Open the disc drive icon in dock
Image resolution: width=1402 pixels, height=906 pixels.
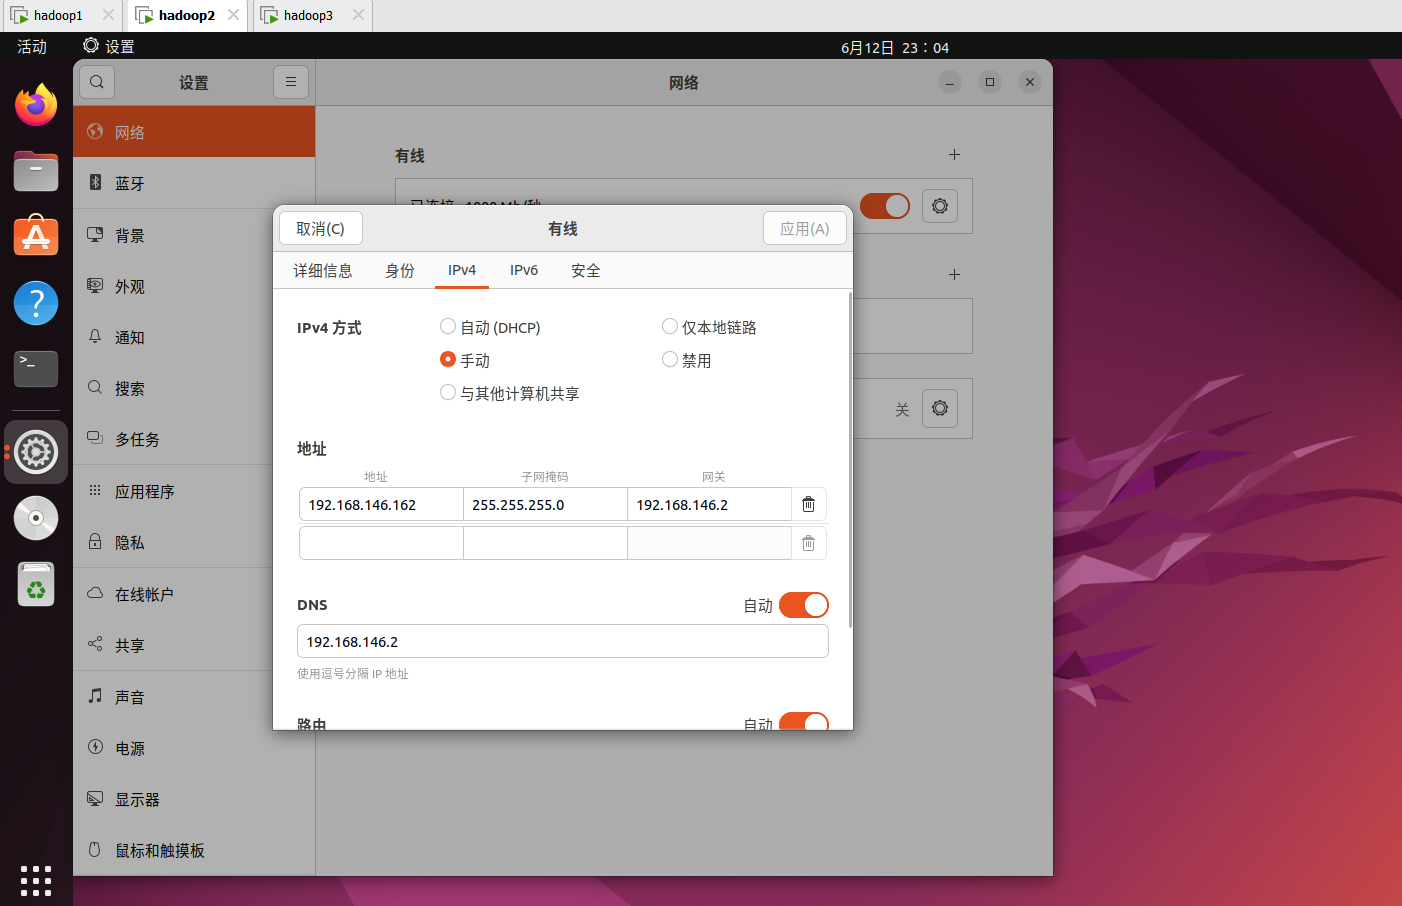coord(36,518)
